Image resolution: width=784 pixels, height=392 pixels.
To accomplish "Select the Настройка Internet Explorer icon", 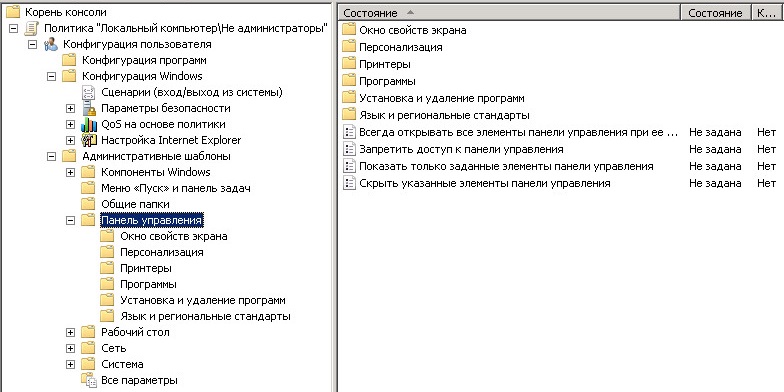I will click(88, 140).
